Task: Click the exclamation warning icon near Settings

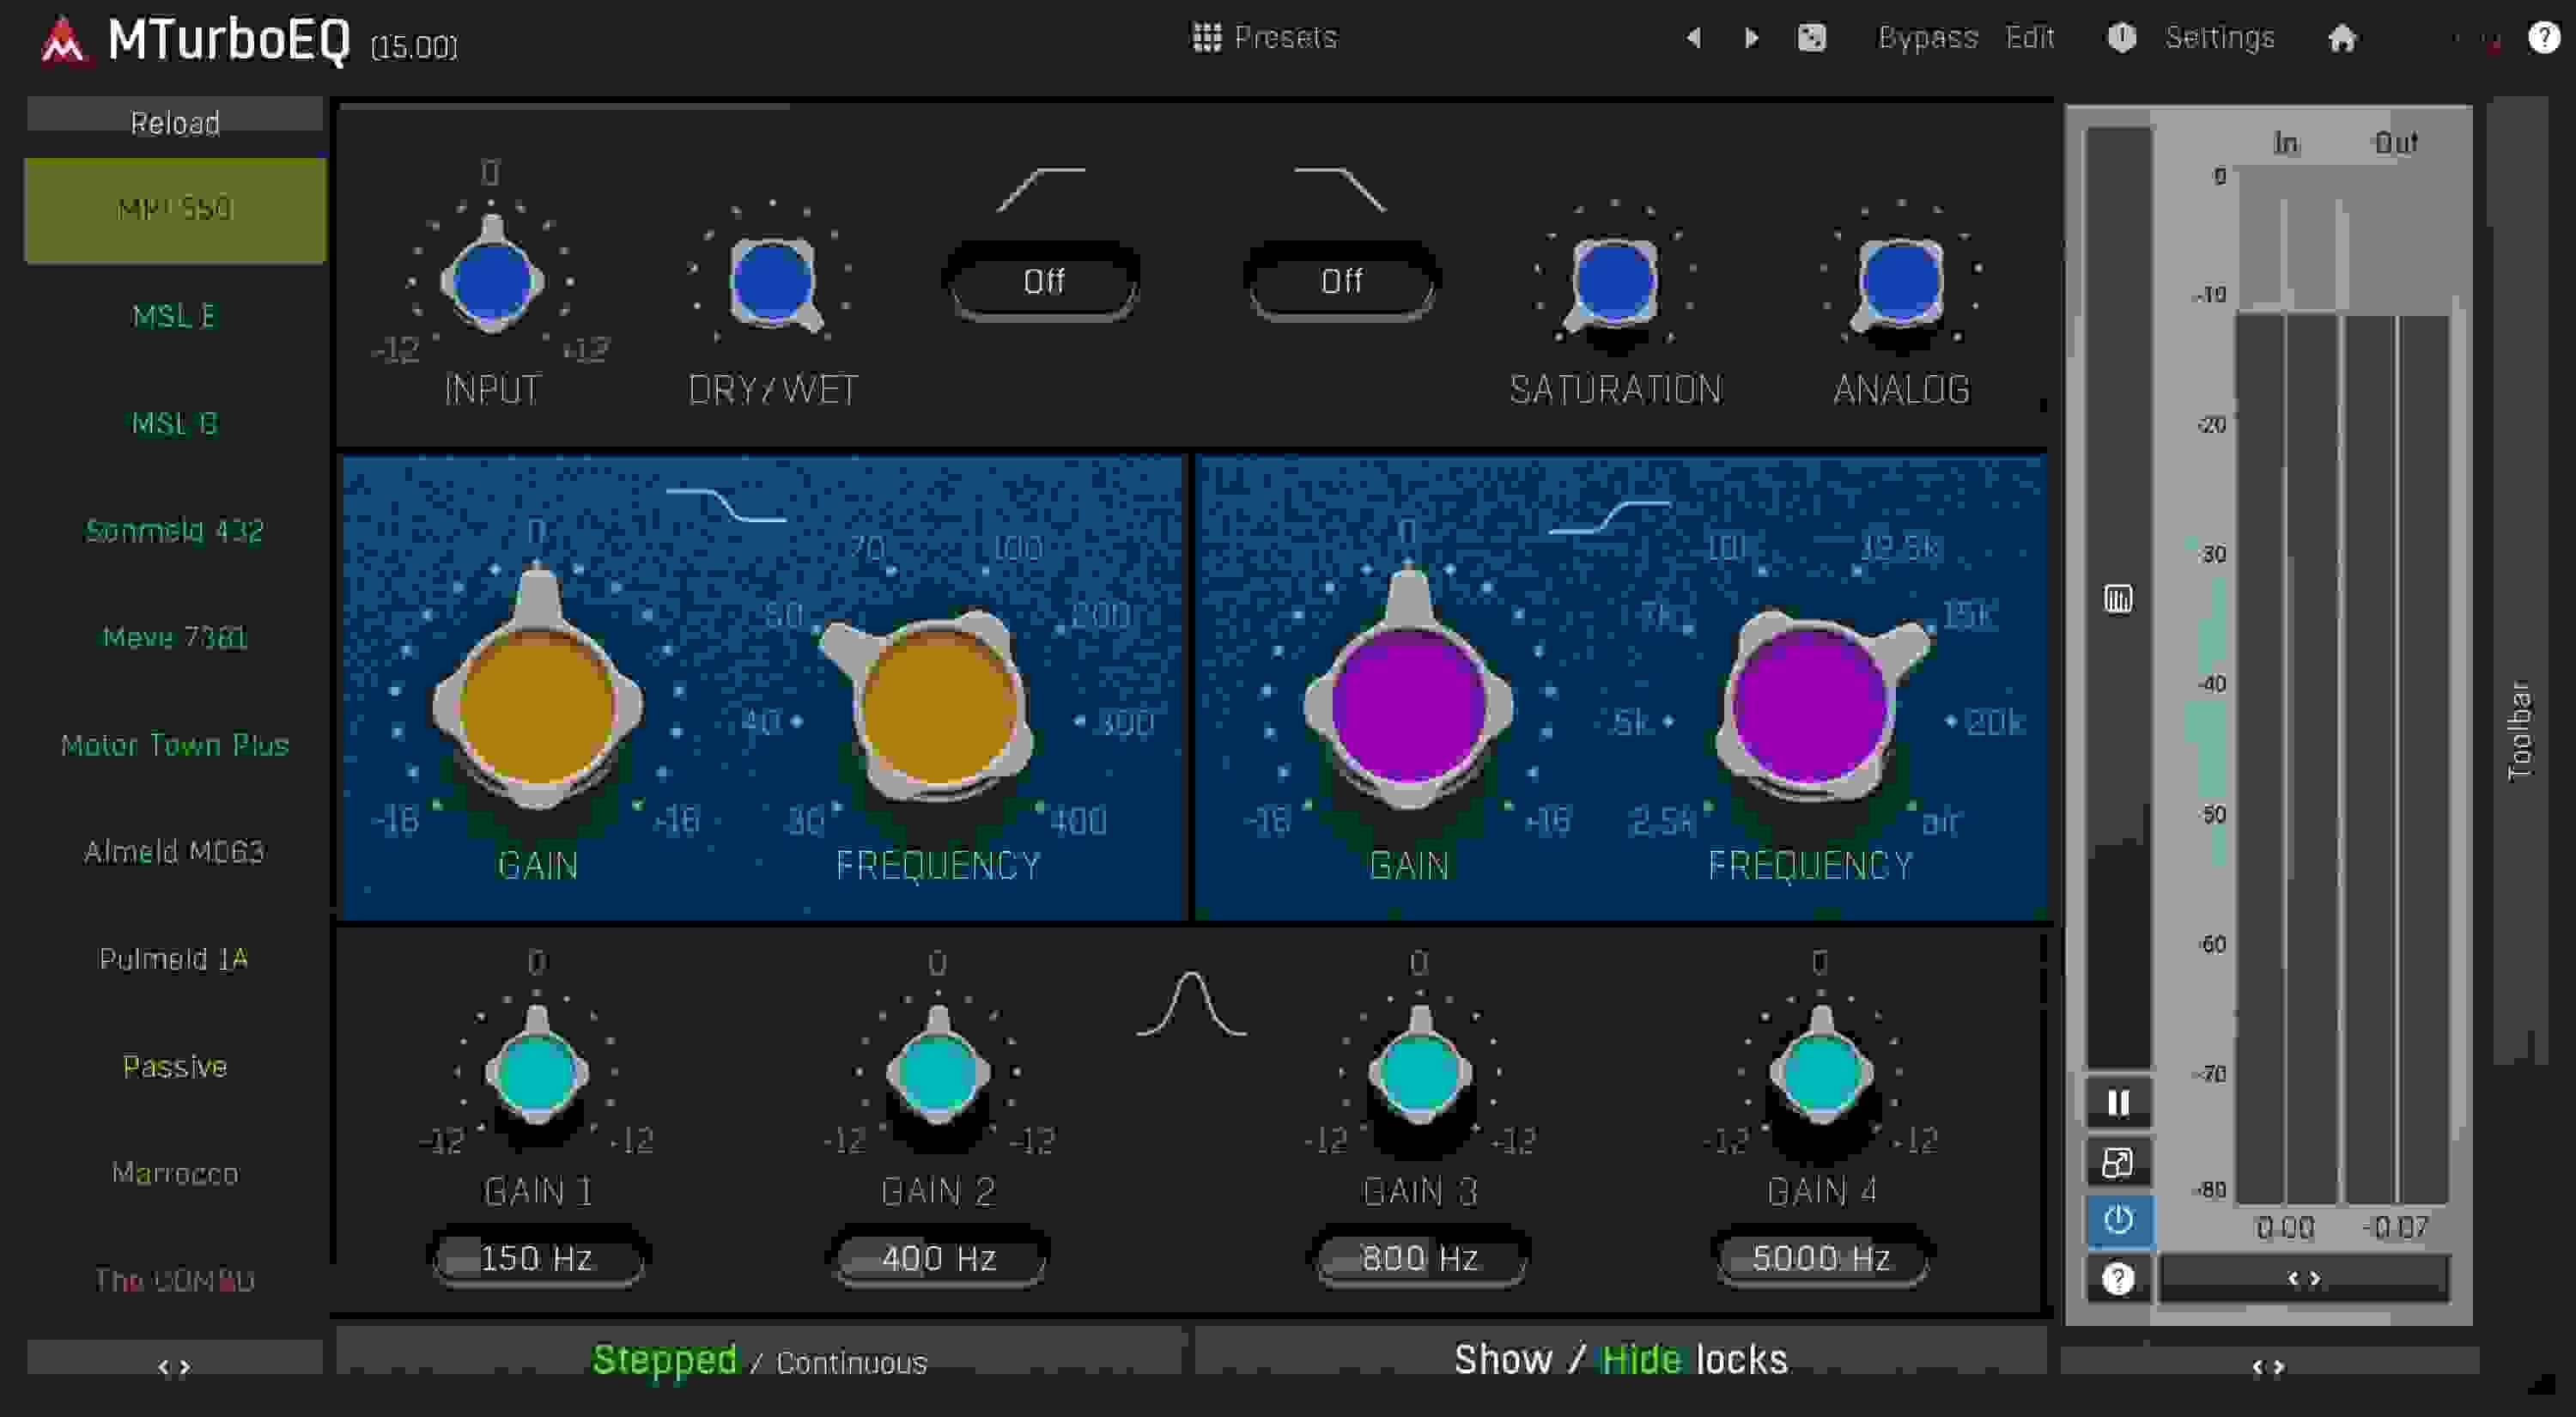Action: coord(2121,37)
